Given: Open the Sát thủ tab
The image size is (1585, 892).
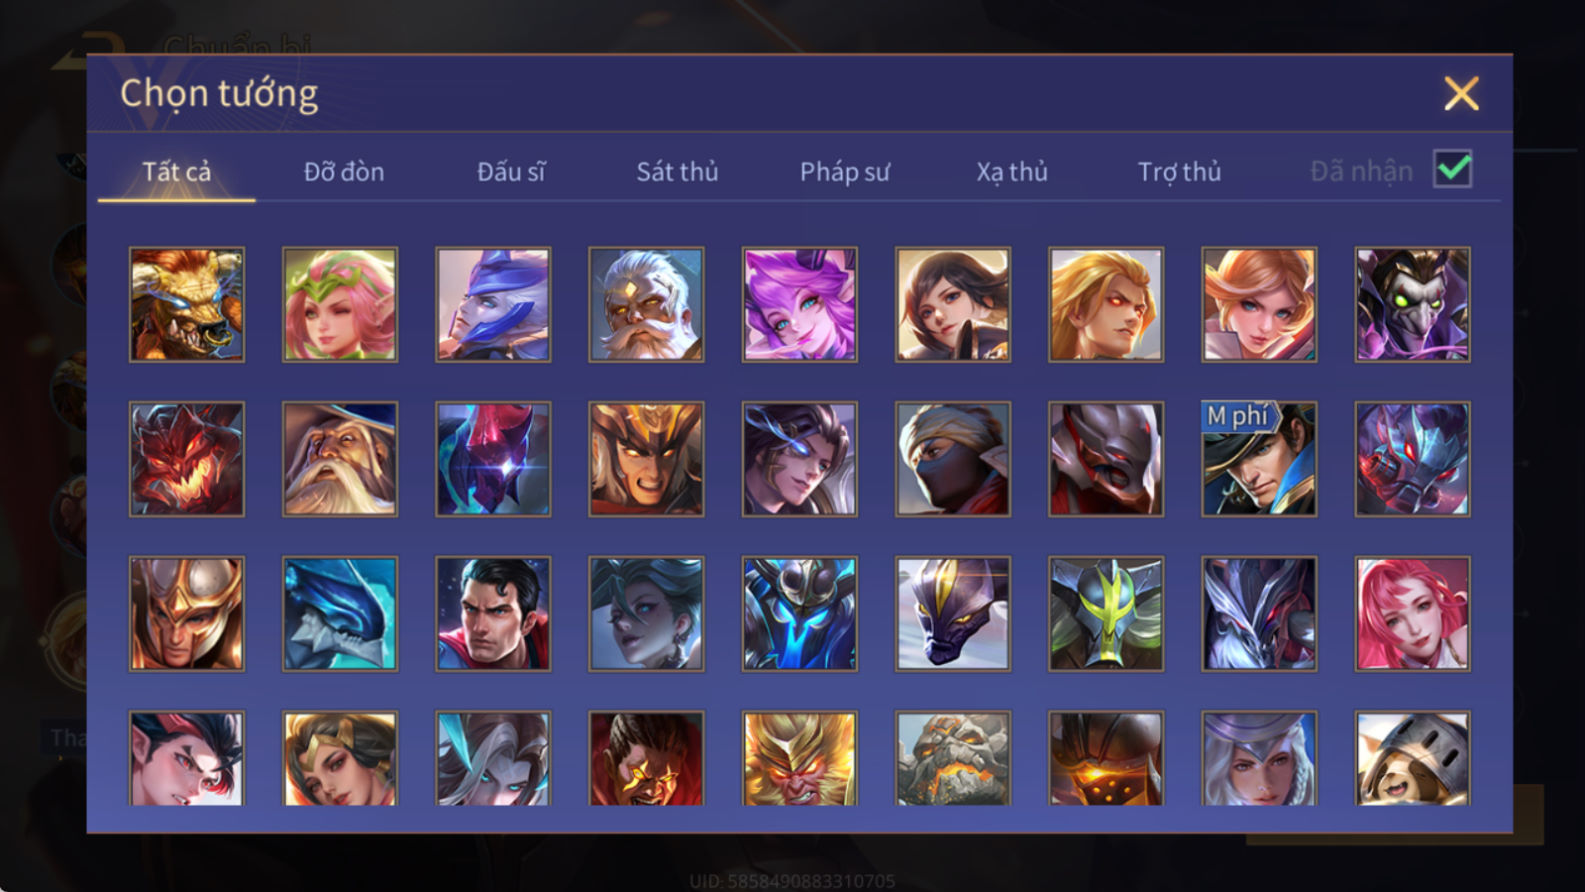Looking at the screenshot, I should (677, 172).
